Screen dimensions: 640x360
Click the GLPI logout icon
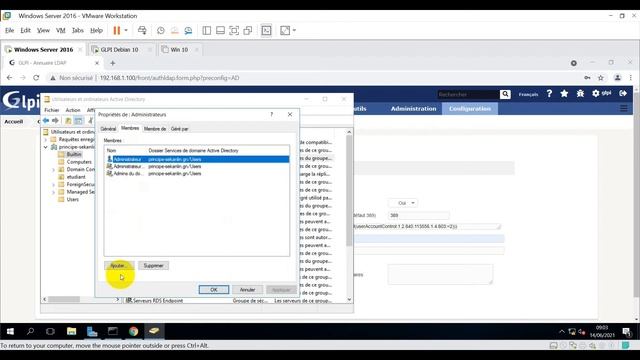coord(623,93)
